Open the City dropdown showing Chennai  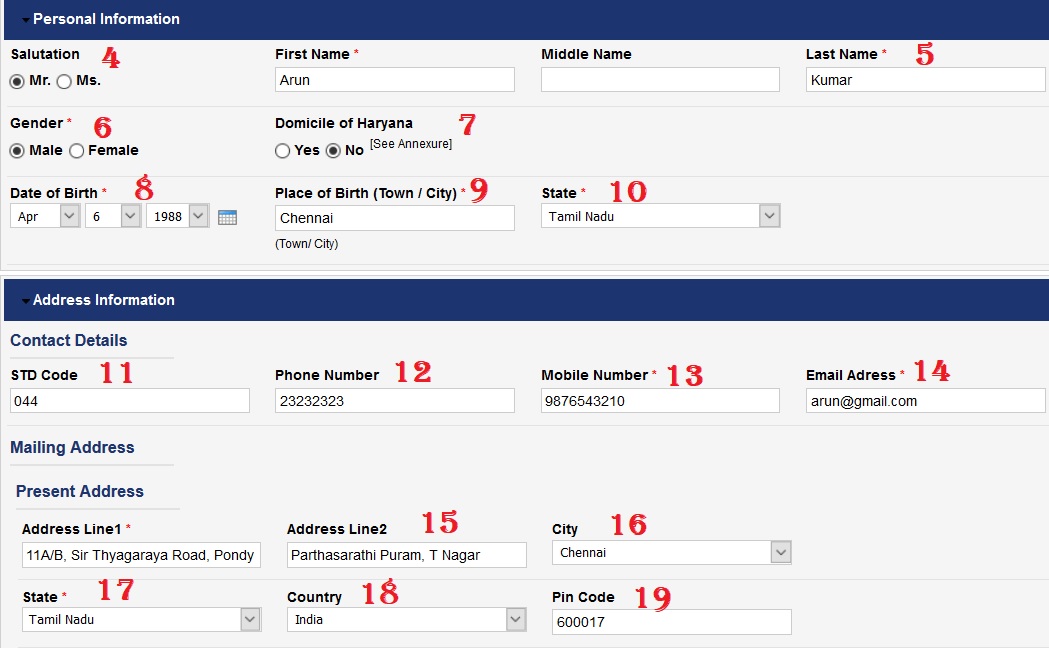point(671,553)
